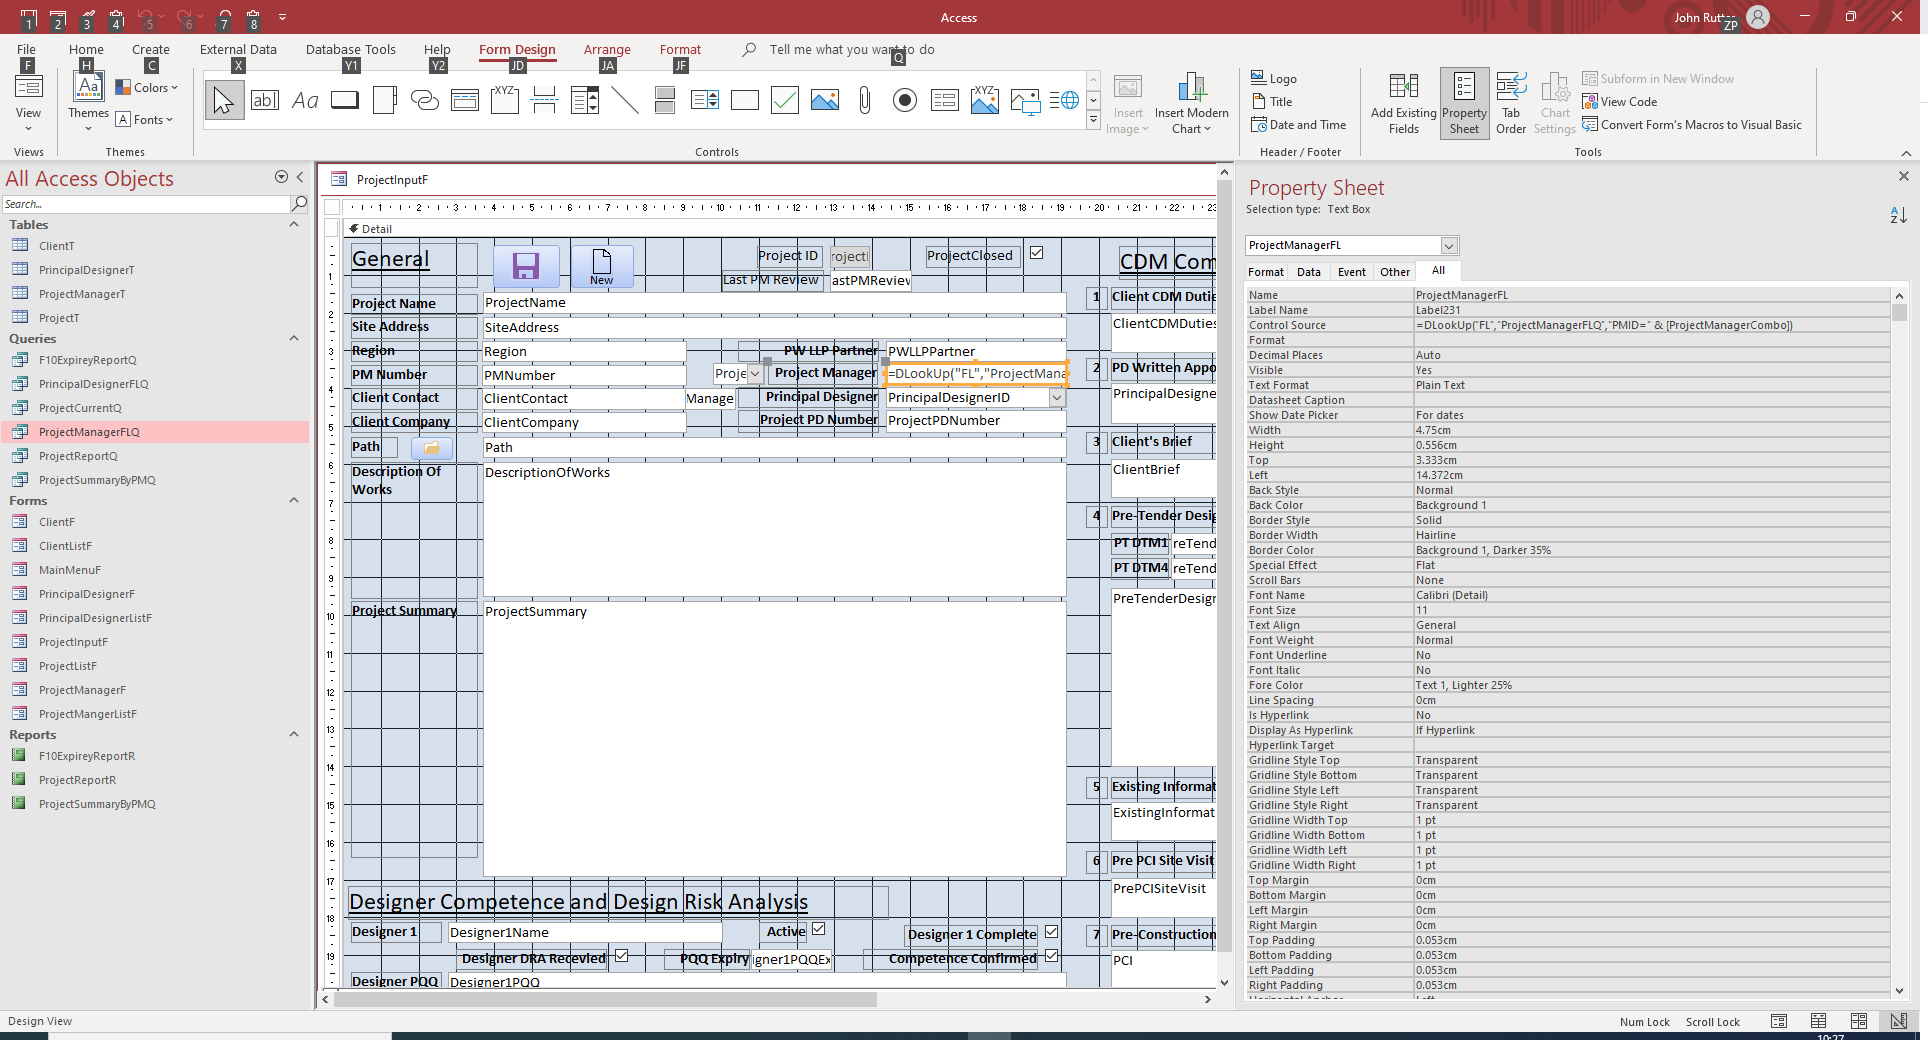Viewport: 1928px width, 1040px height.
Task: Open the Database Tools ribbon tab
Action: pos(351,50)
